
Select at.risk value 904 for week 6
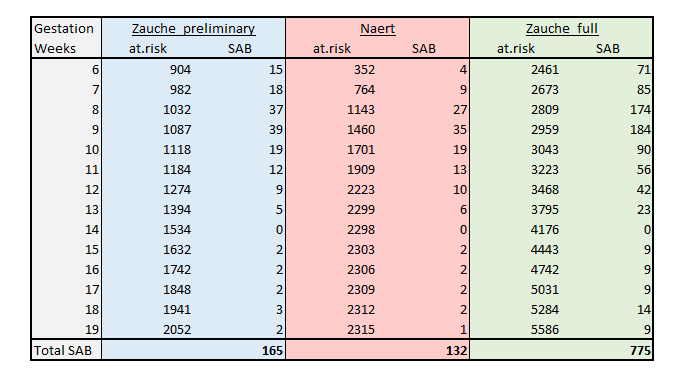[180, 70]
